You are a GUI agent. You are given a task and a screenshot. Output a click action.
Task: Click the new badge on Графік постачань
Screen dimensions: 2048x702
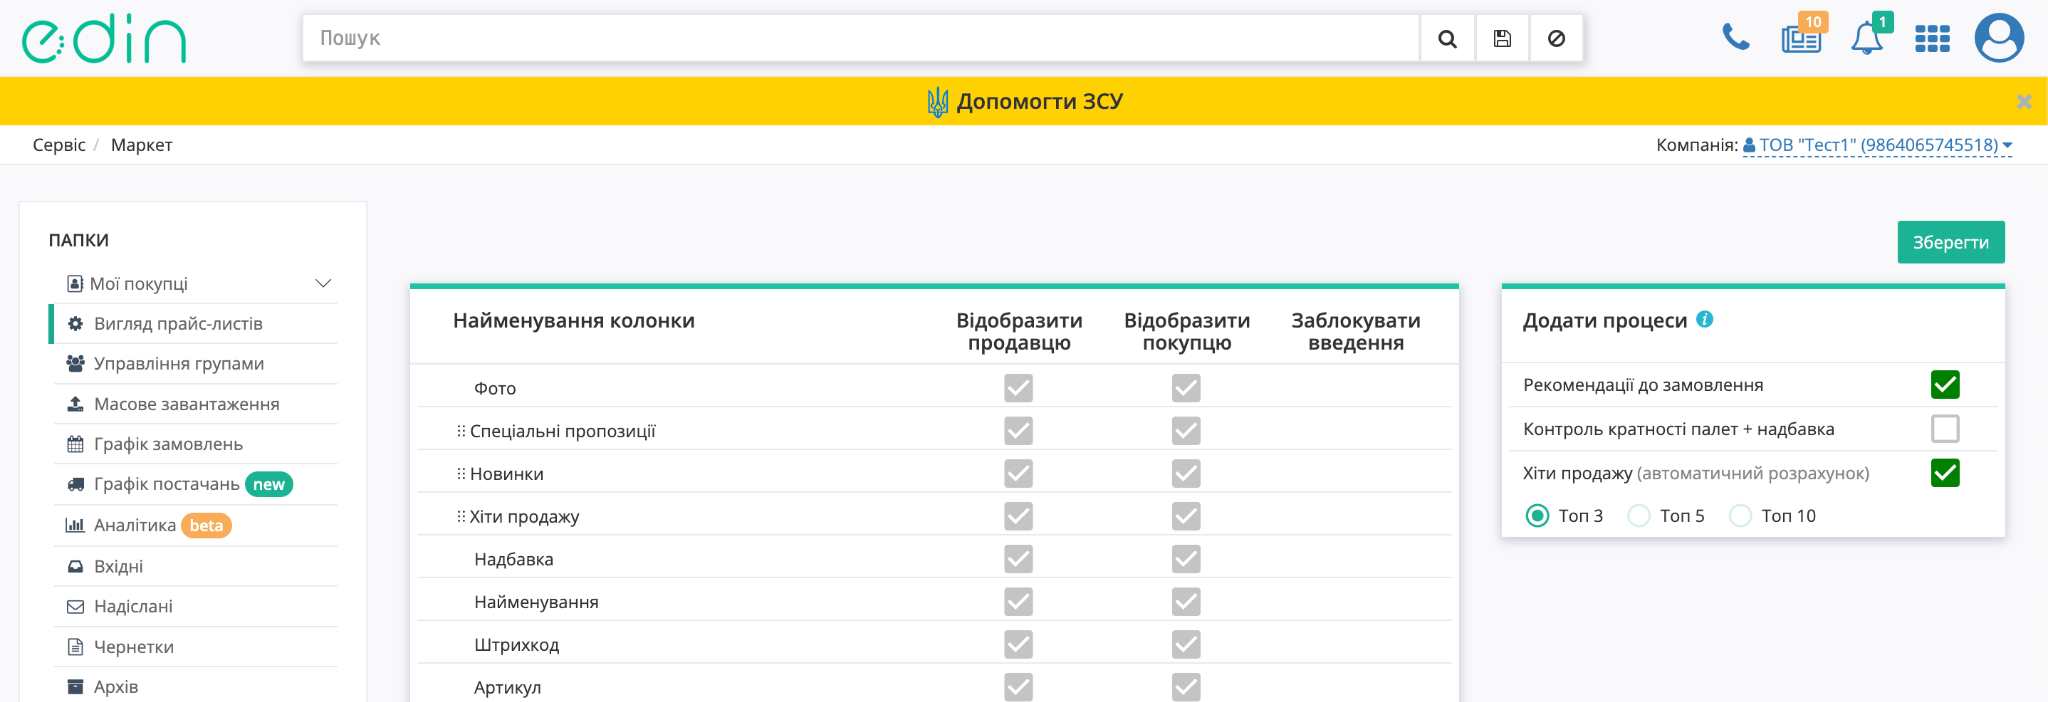tap(269, 484)
